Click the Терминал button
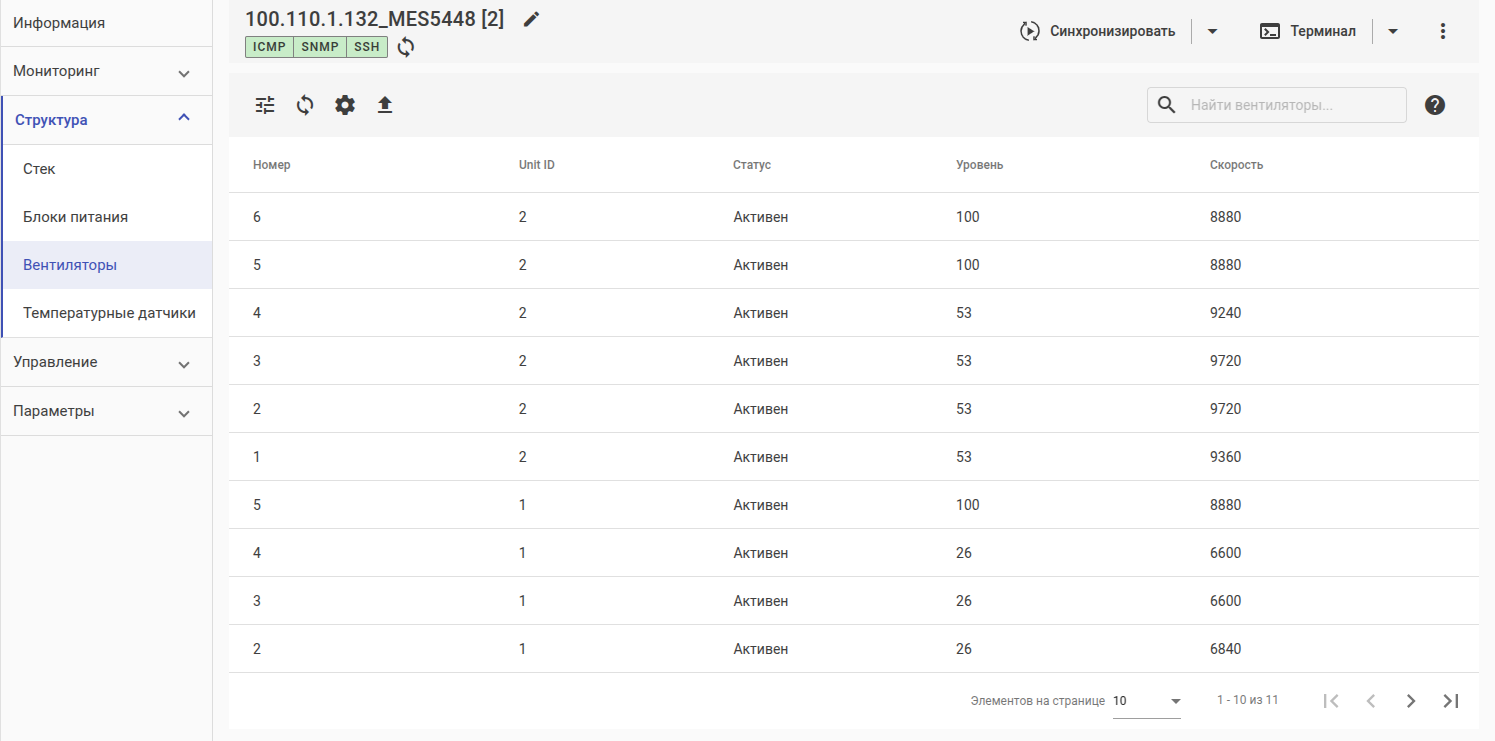 (x=1309, y=31)
